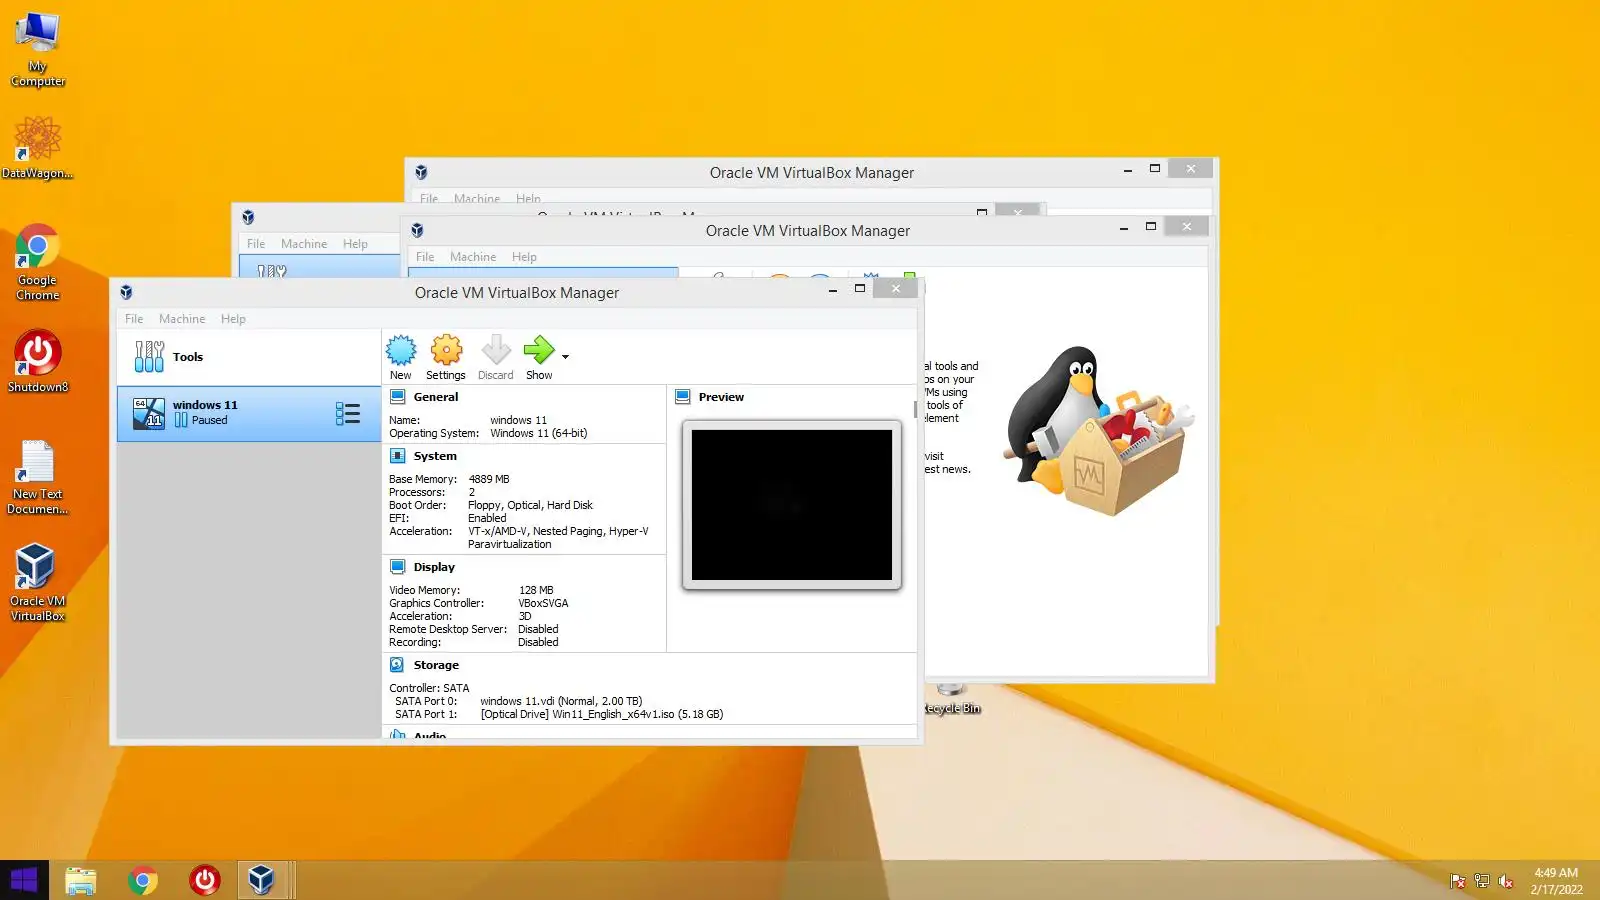Expand the dropdown arrow beside Show

(565, 357)
